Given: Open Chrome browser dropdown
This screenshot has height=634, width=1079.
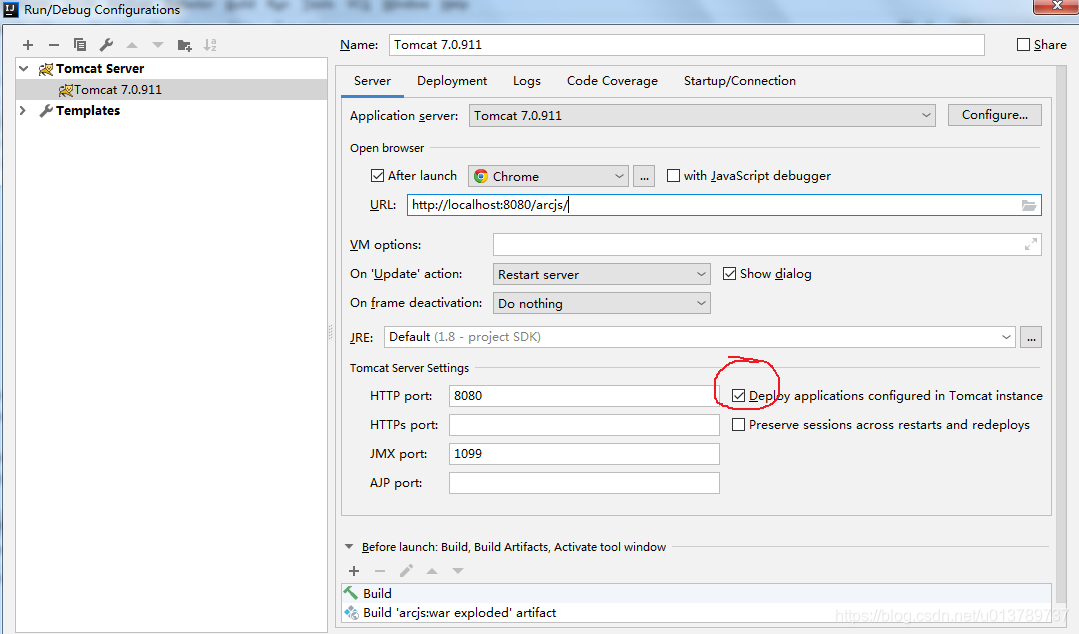Looking at the screenshot, I should click(x=548, y=176).
